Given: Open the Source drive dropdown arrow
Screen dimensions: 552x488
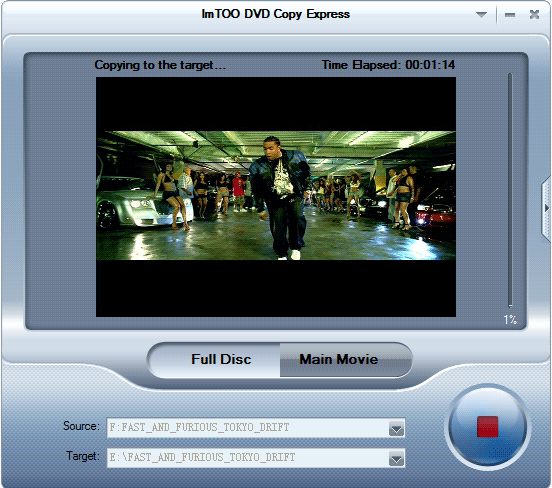Looking at the screenshot, I should [x=396, y=429].
